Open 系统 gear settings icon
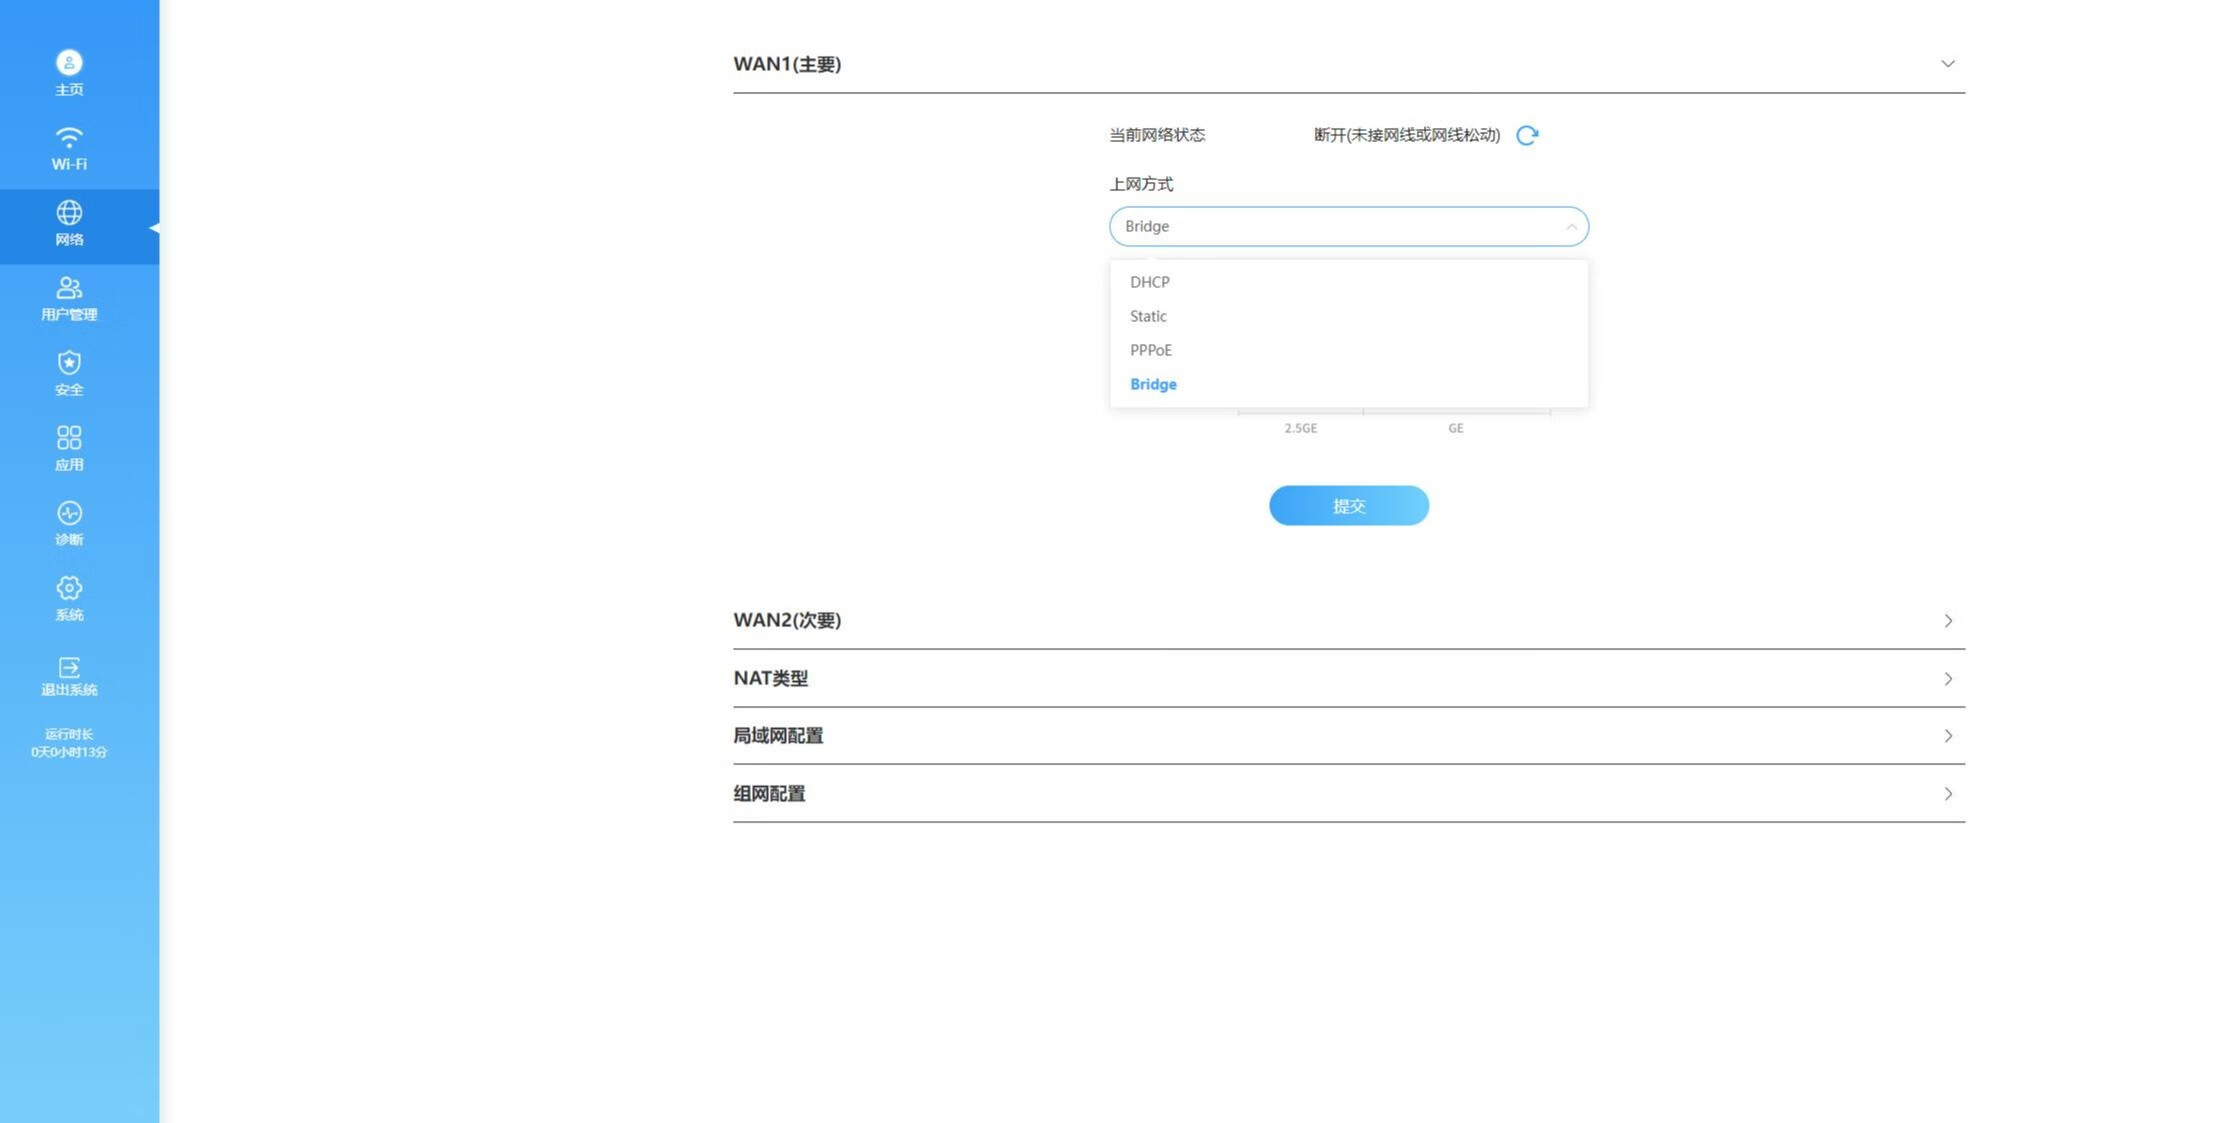2236x1123 pixels. click(69, 588)
